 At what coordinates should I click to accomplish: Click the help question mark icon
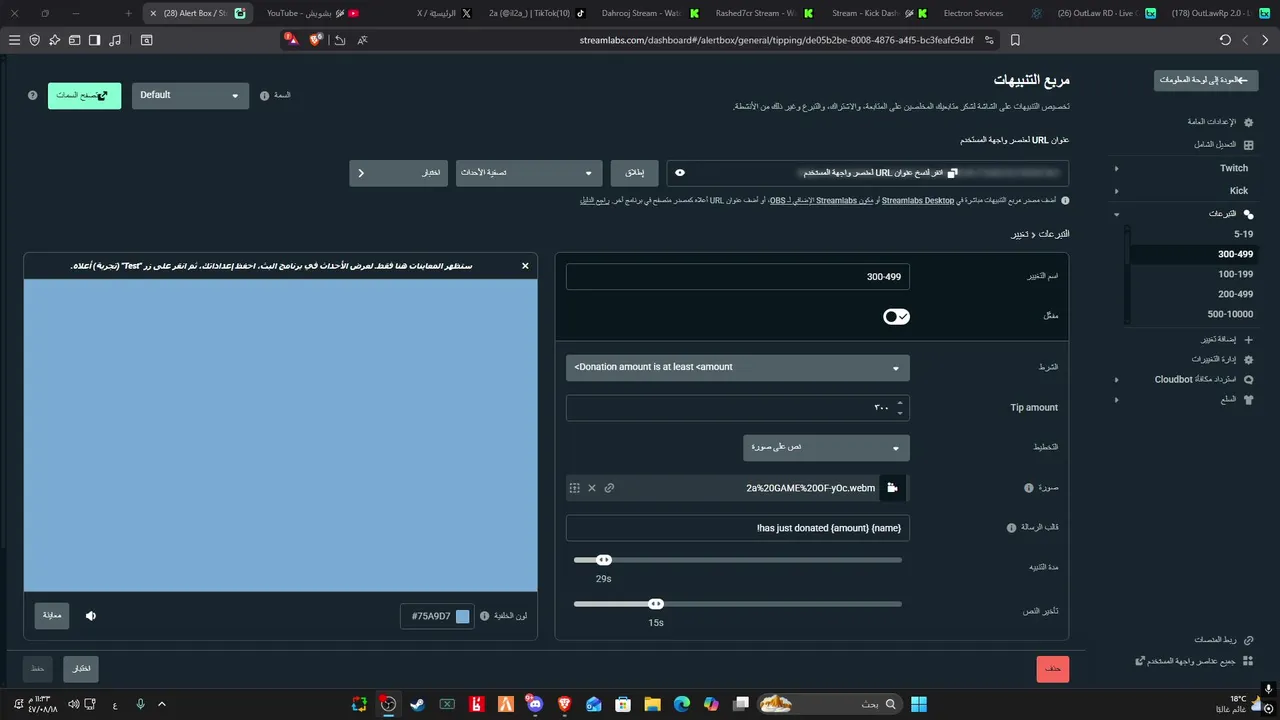click(x=33, y=96)
